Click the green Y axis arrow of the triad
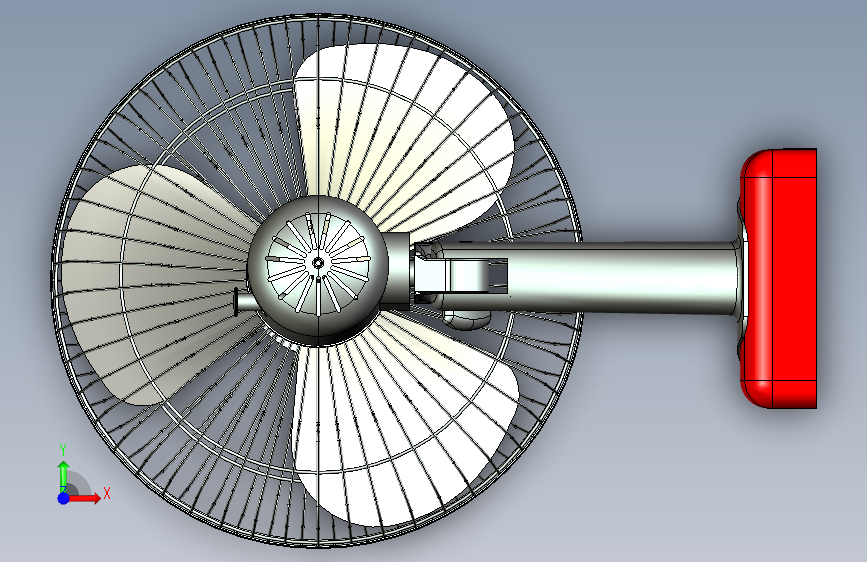 64,475
